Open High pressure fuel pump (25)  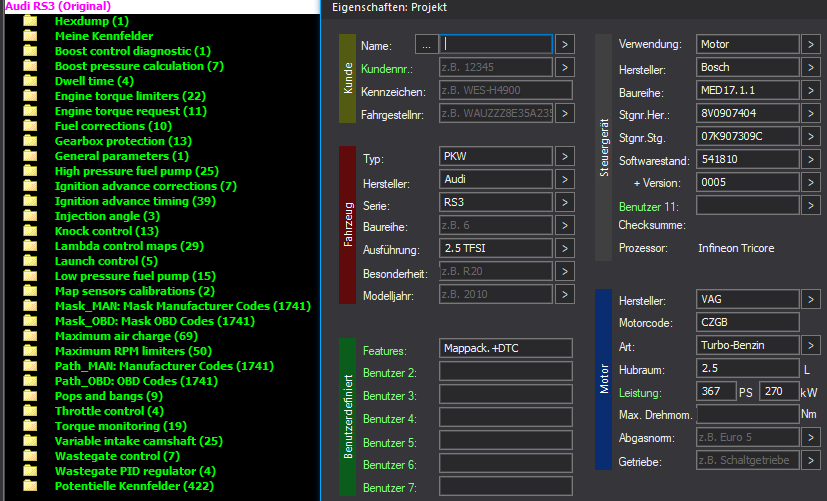(x=137, y=171)
